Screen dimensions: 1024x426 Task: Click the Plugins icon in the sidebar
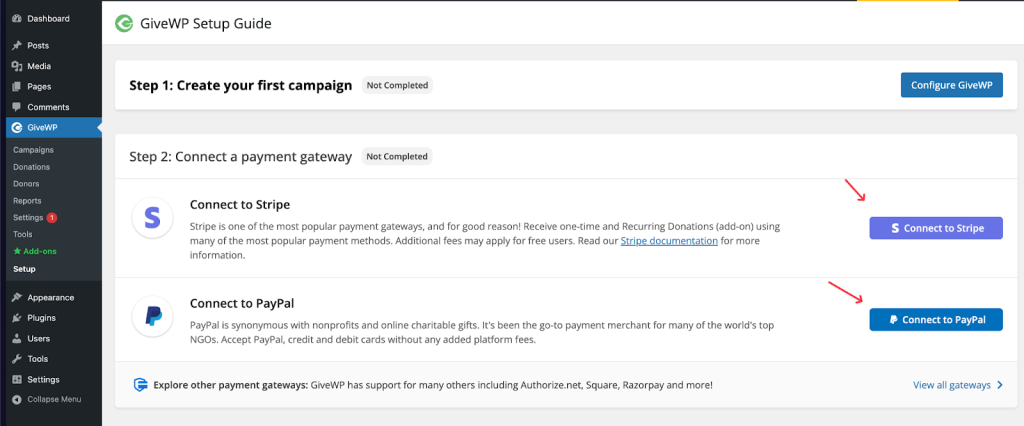[16, 318]
